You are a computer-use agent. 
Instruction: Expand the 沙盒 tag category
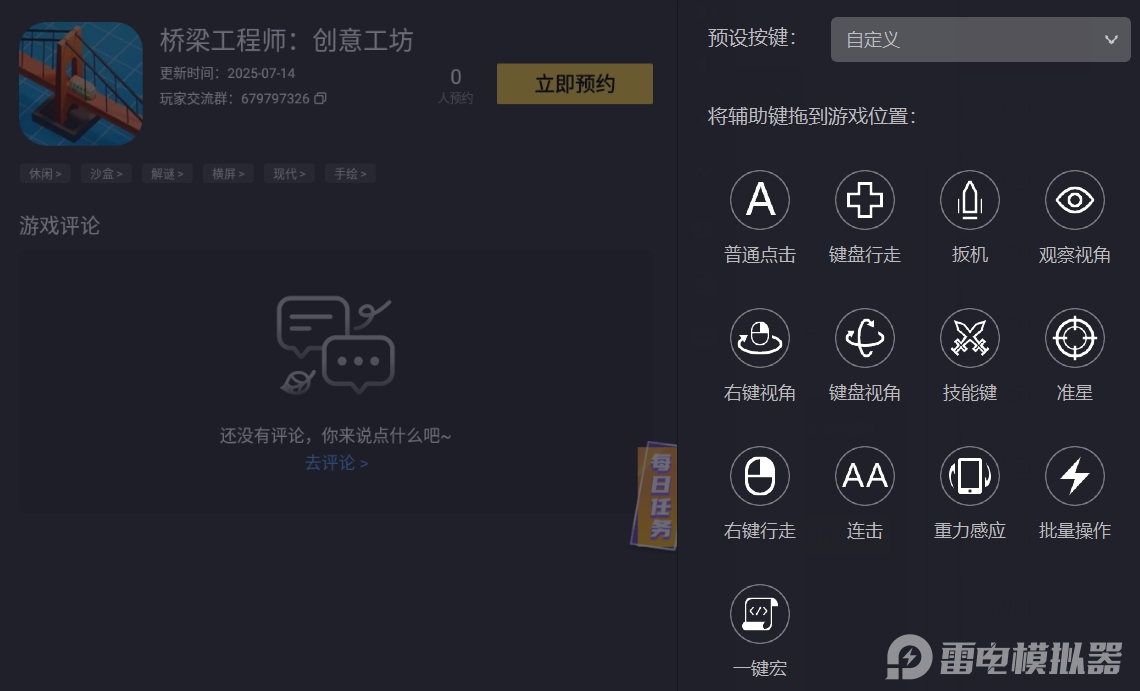105,173
